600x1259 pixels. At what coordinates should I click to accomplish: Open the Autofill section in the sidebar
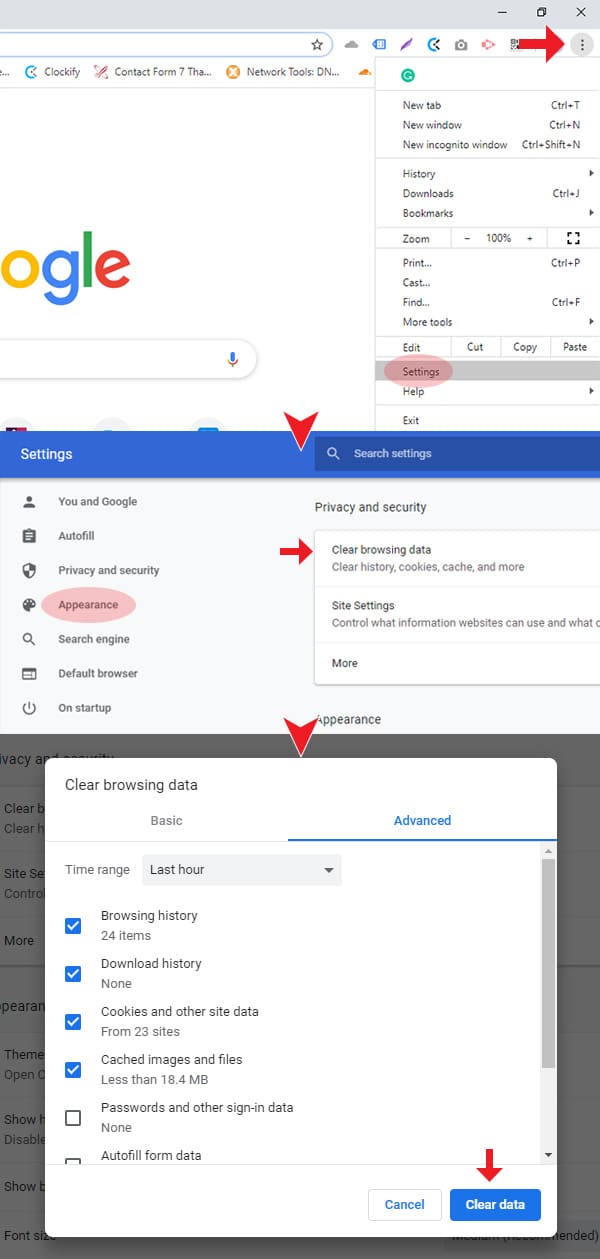tap(76, 536)
